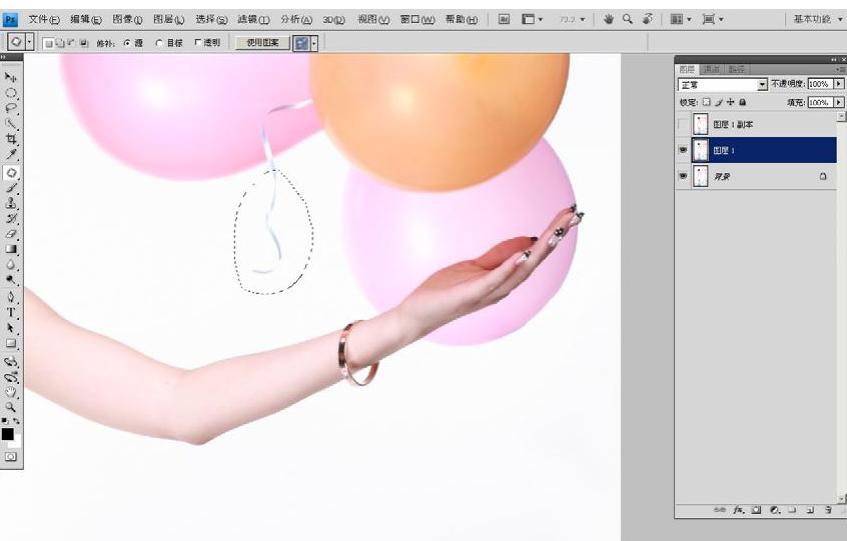Select the 3D Orbit camera tool
Image resolution: width=847 pixels, height=541 pixels.
[10, 377]
